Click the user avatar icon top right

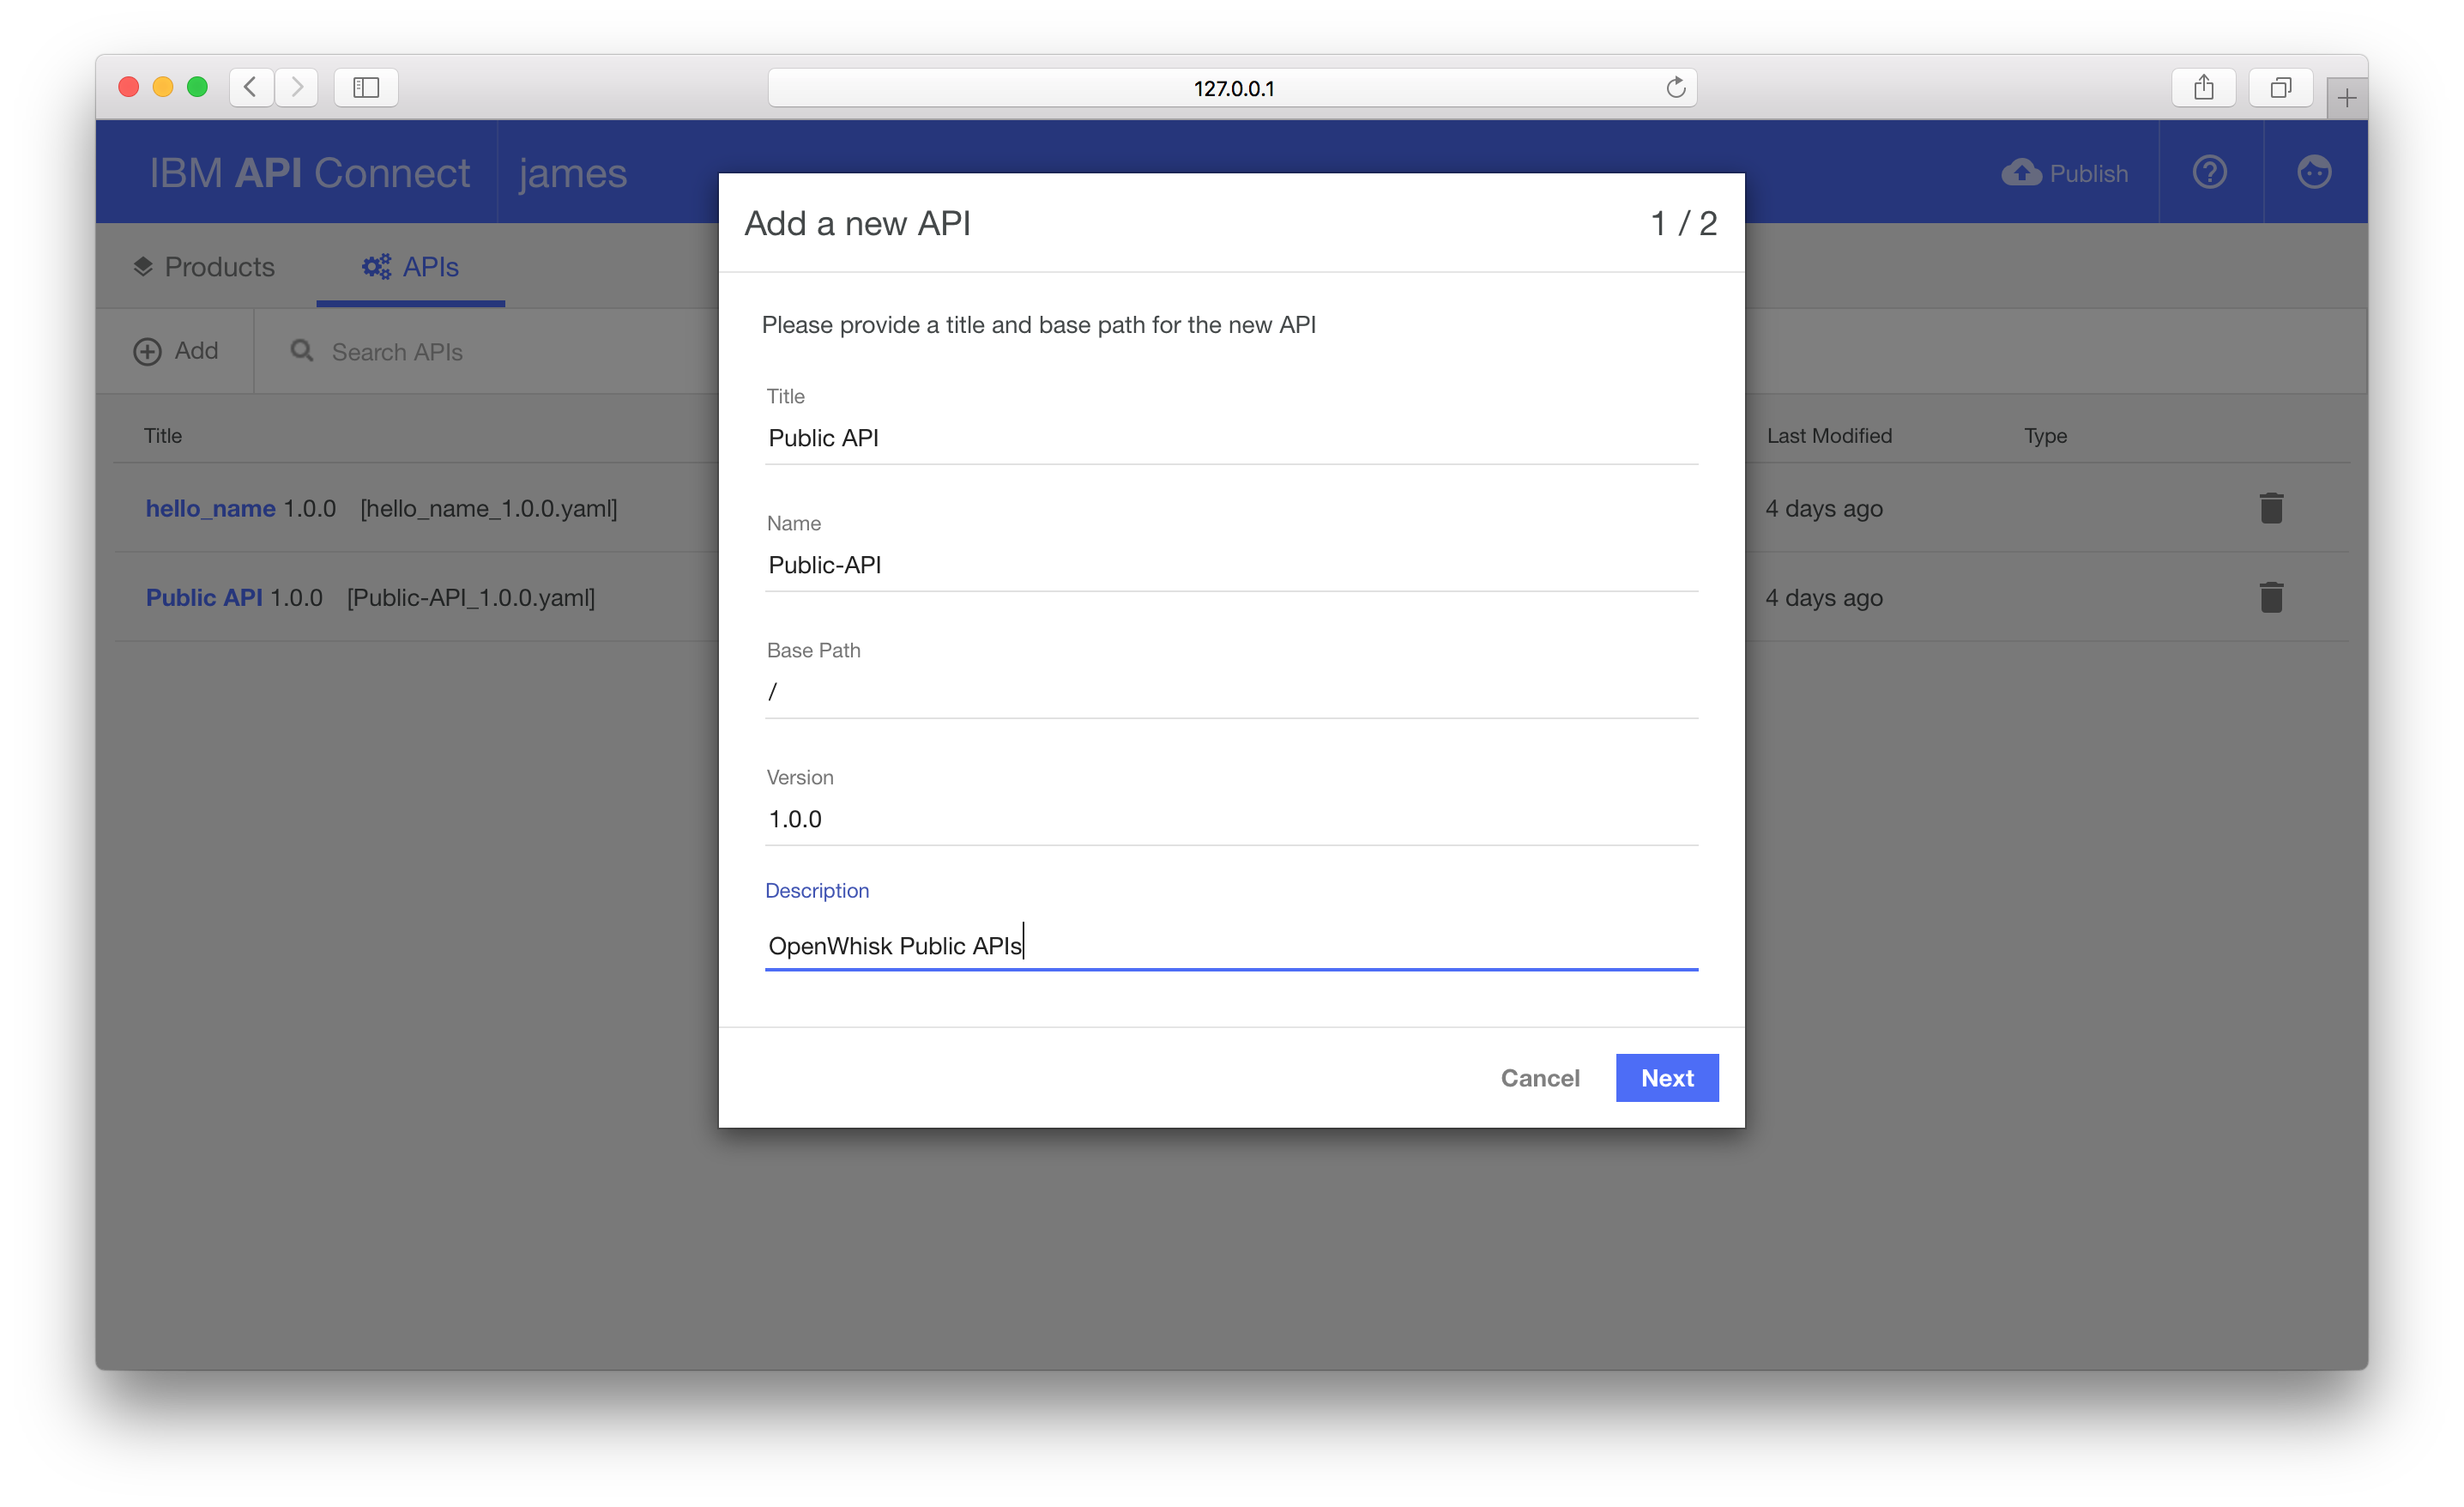2315,171
